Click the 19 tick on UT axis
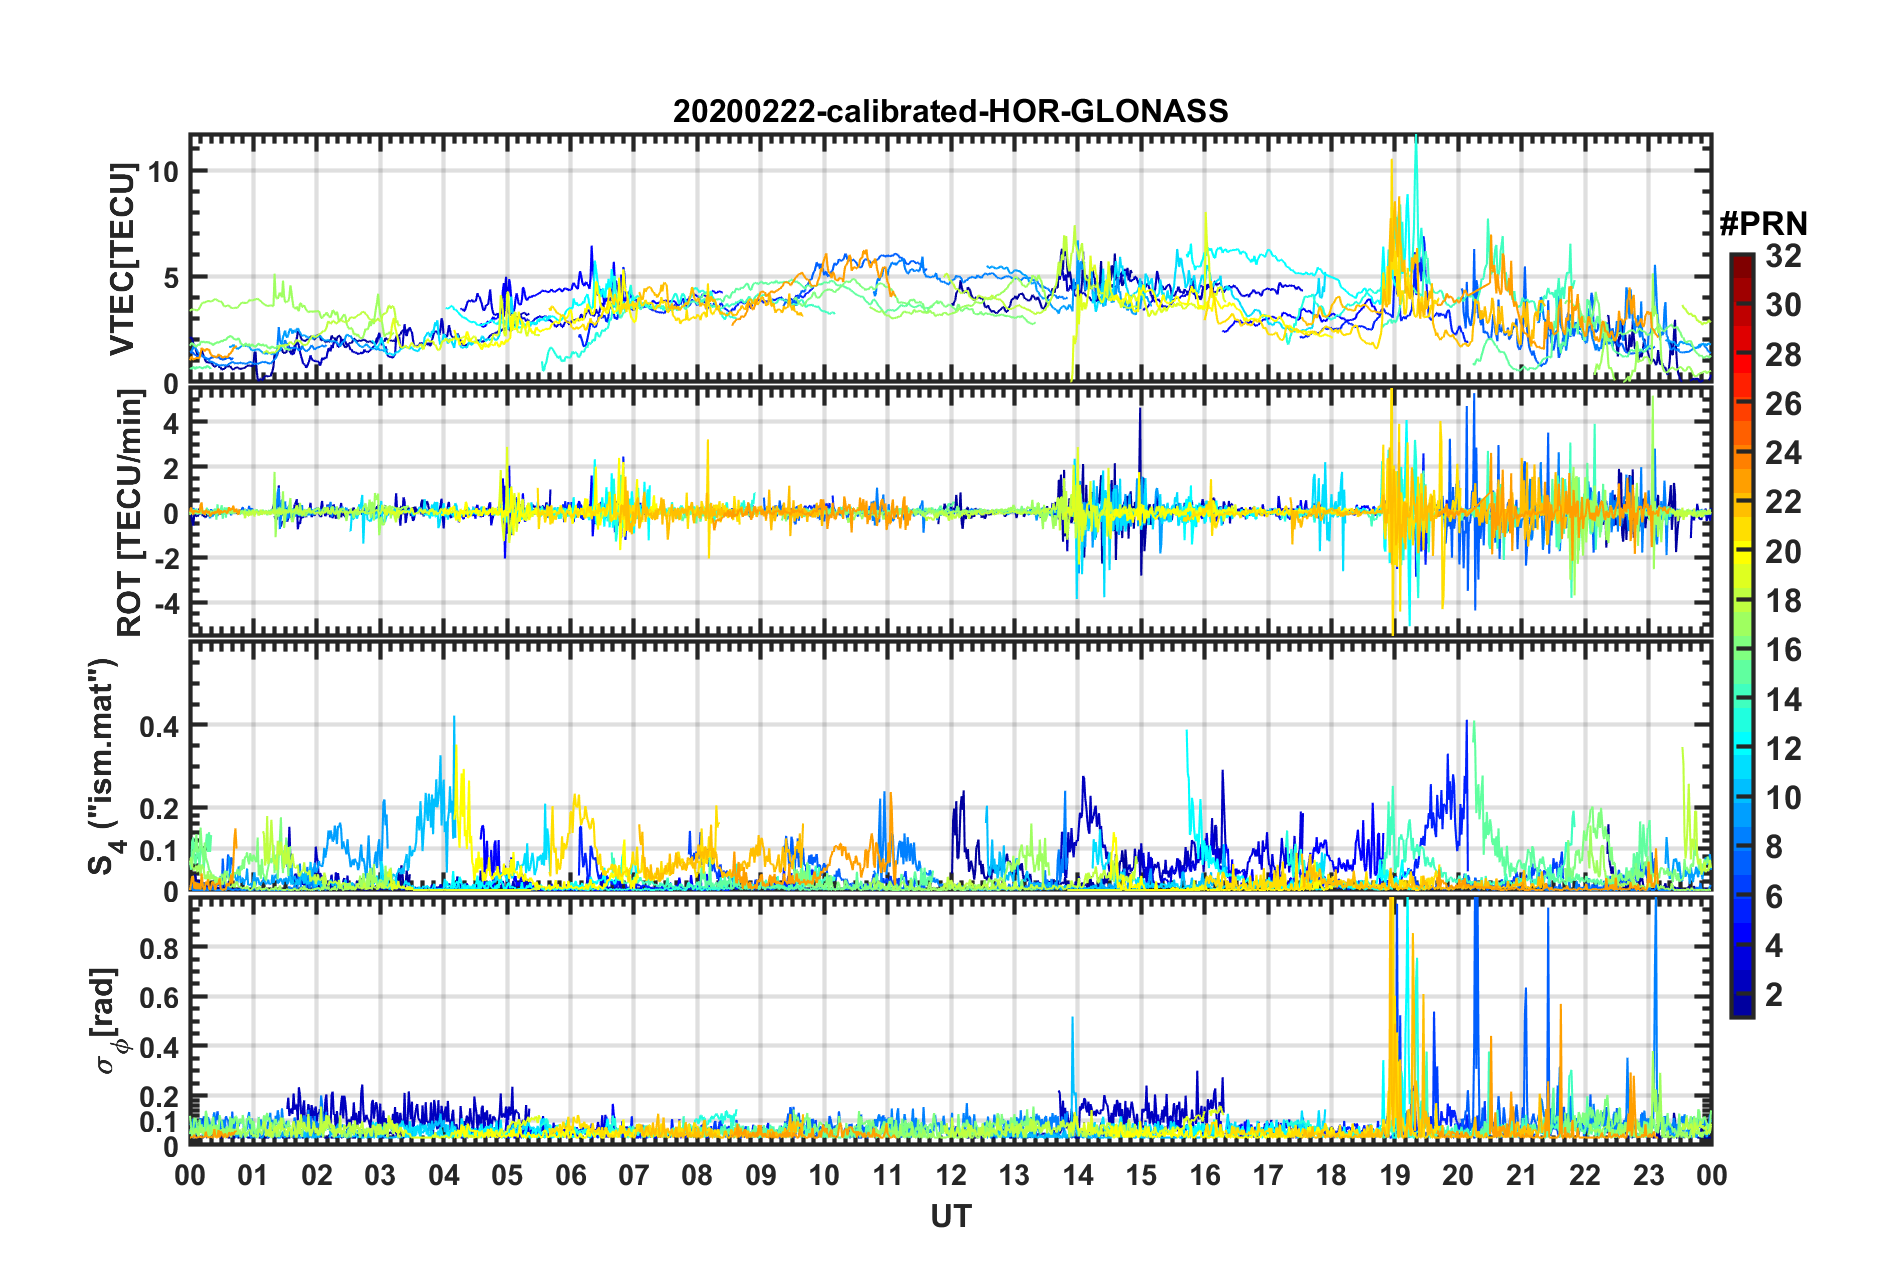This screenshot has height=1272, width=1902. tap(1395, 1175)
